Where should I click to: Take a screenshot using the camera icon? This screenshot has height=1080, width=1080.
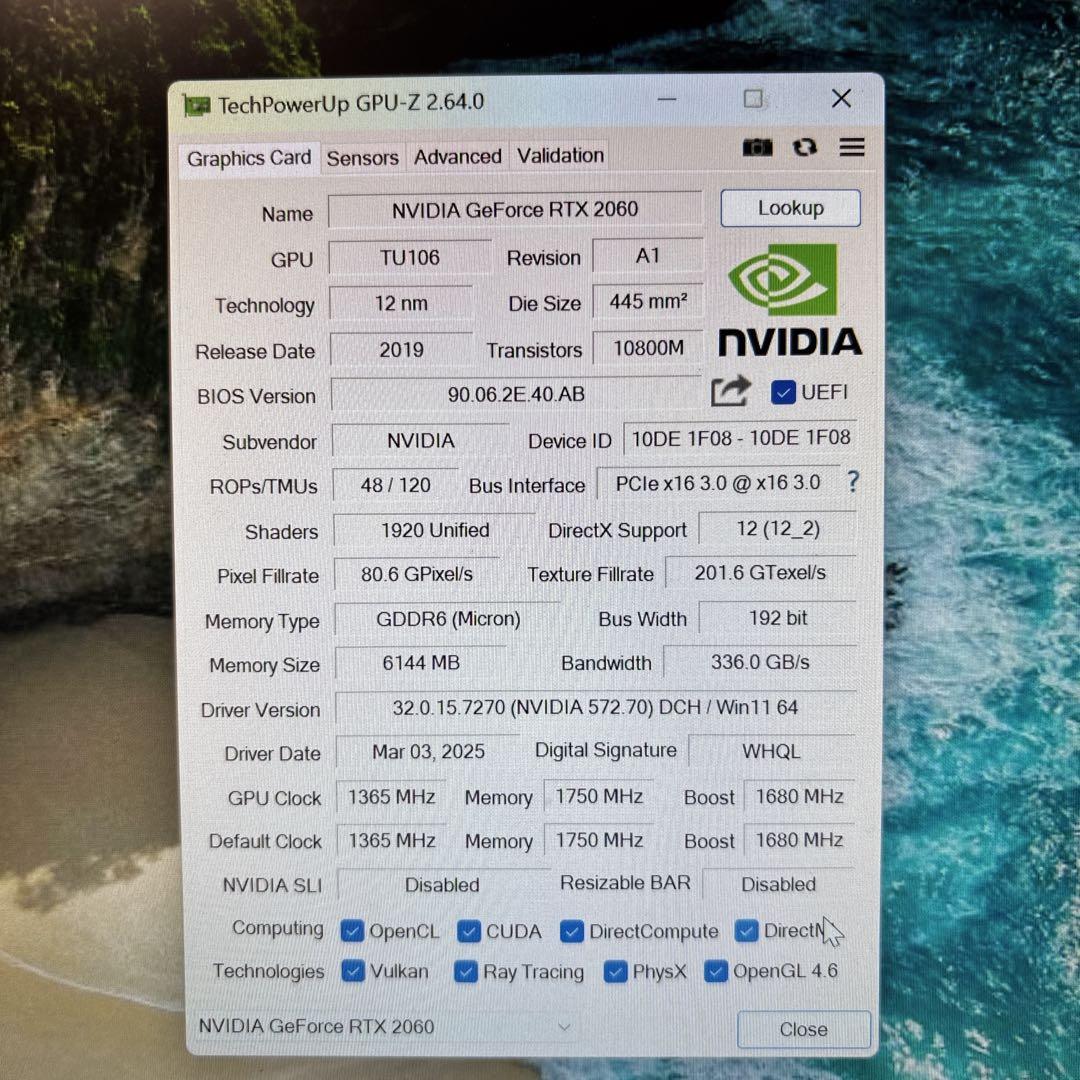758,147
